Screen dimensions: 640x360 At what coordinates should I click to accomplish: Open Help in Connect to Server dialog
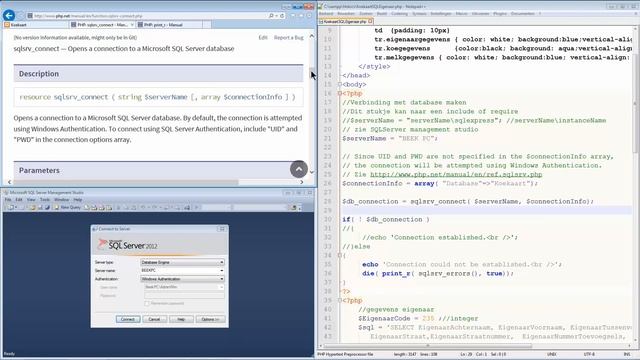pos(181,319)
